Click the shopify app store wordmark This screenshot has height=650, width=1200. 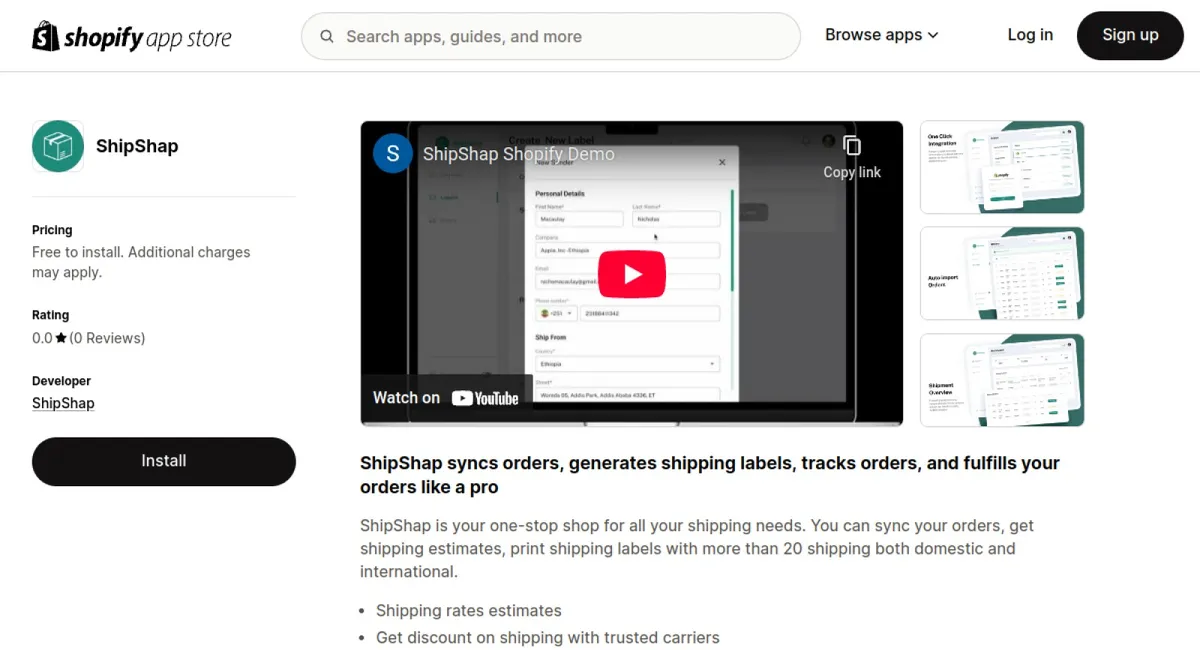point(148,39)
